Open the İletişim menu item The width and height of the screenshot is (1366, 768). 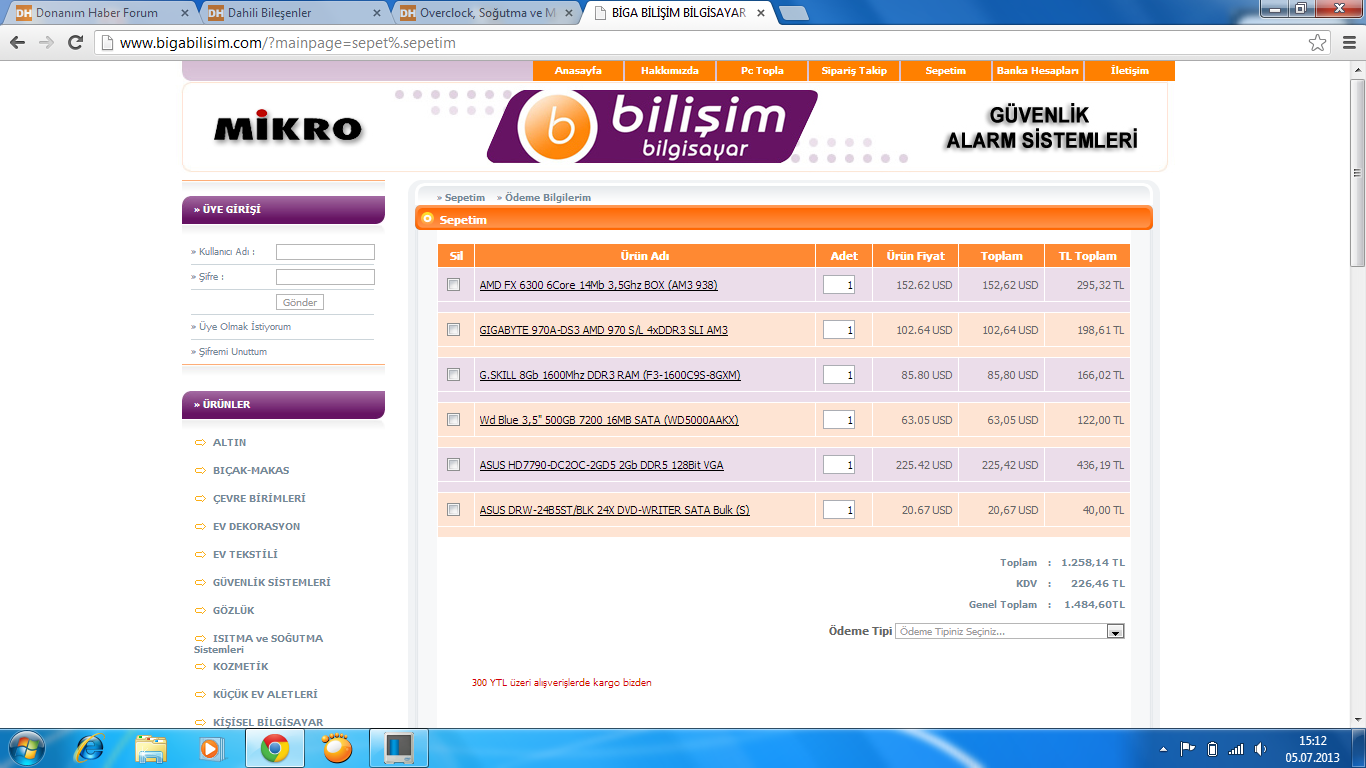coord(1130,71)
